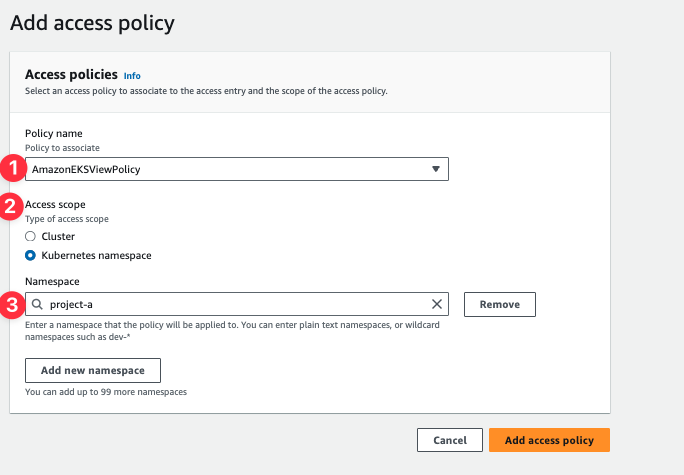Click the Add new namespace button
684x475 pixels.
coord(93,370)
